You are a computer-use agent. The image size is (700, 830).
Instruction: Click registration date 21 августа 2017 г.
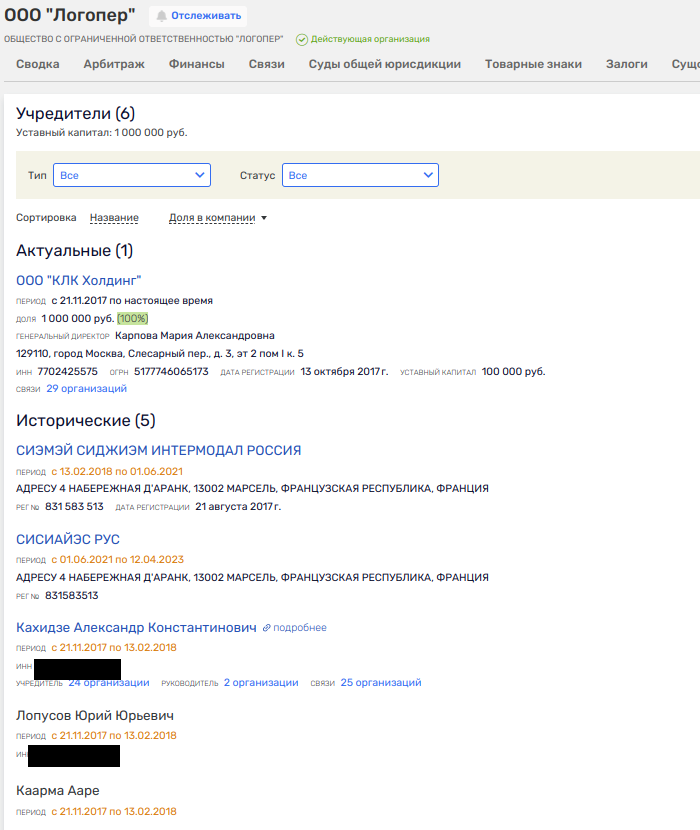point(238,507)
